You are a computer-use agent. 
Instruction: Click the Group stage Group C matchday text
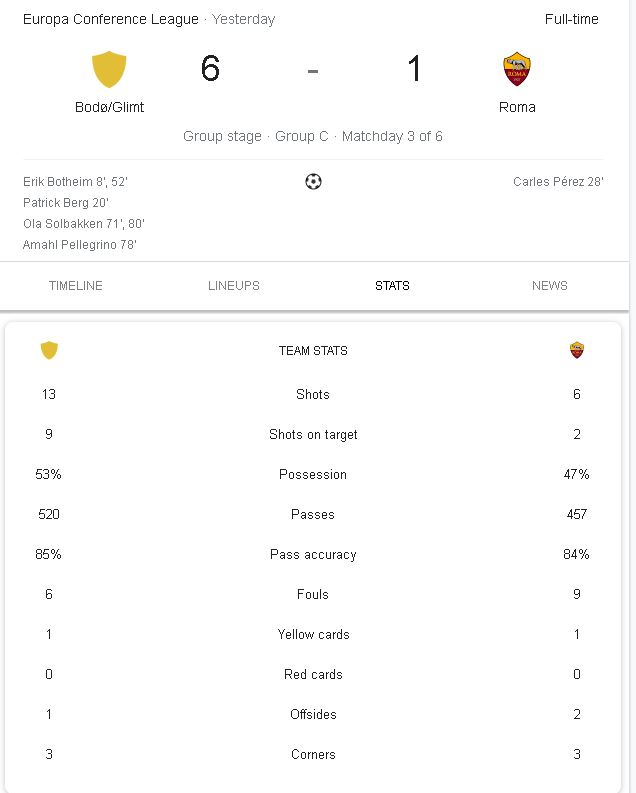(313, 136)
